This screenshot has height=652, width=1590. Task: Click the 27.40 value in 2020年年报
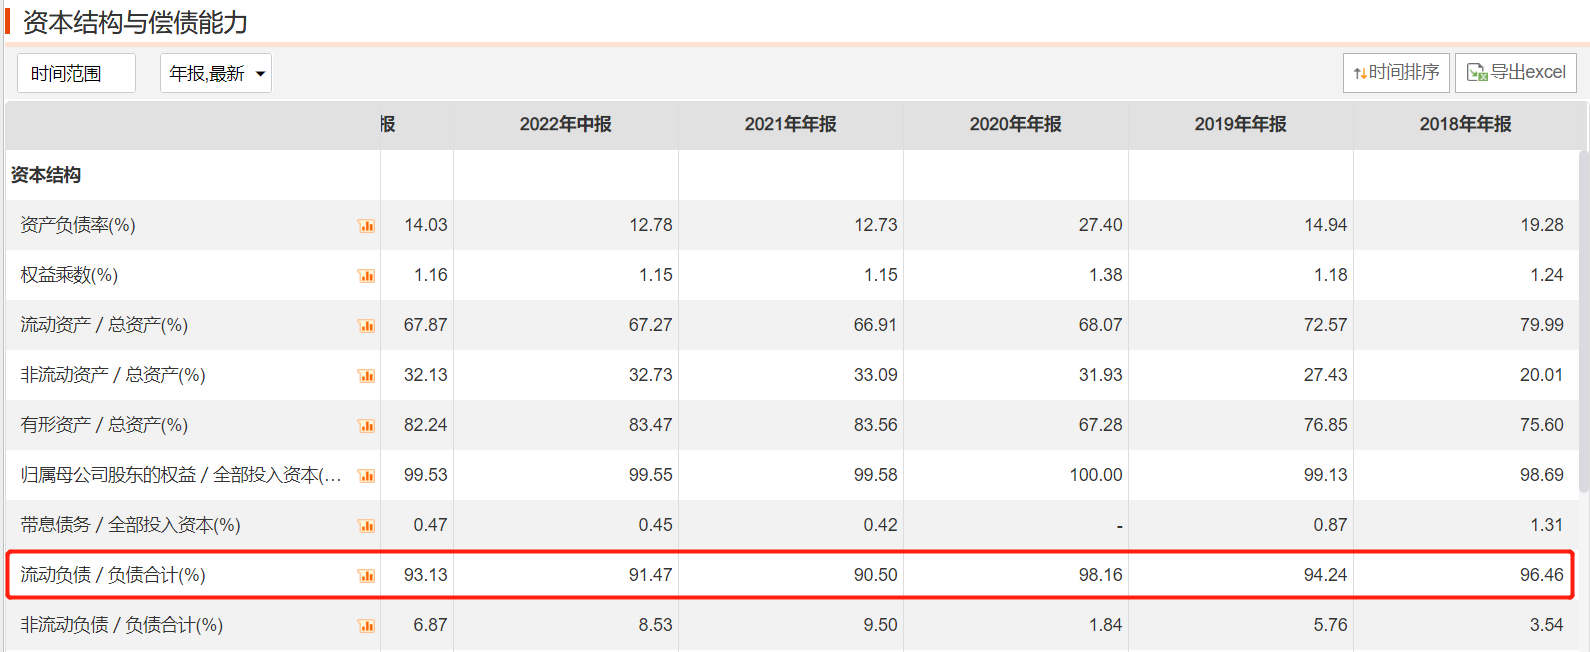tap(1100, 225)
